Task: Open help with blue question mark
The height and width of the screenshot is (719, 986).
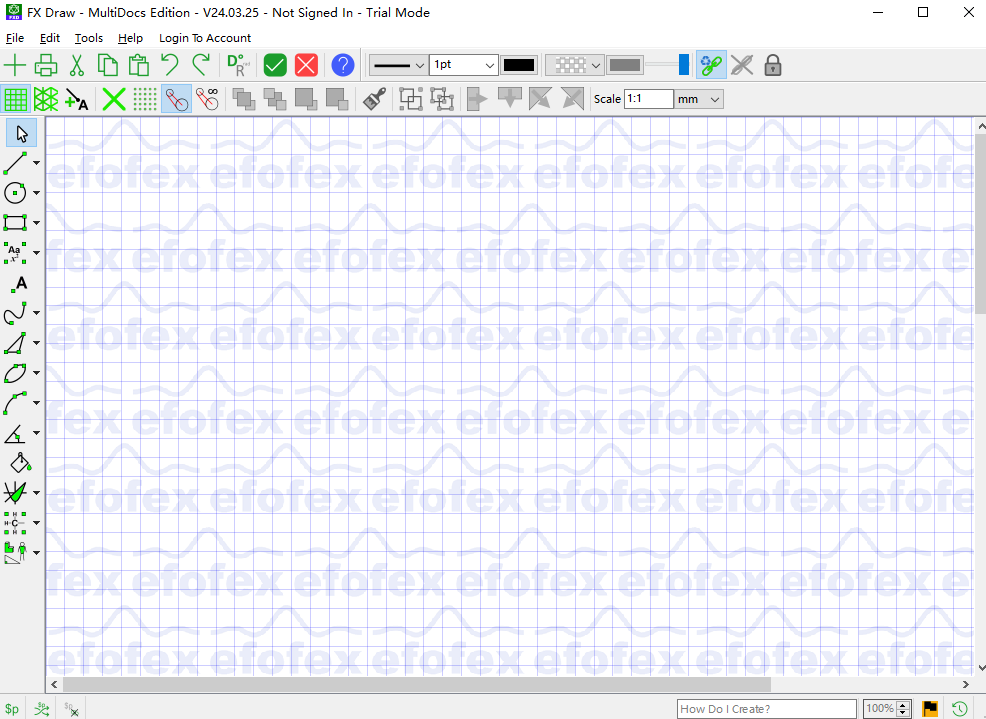Action: coord(343,65)
